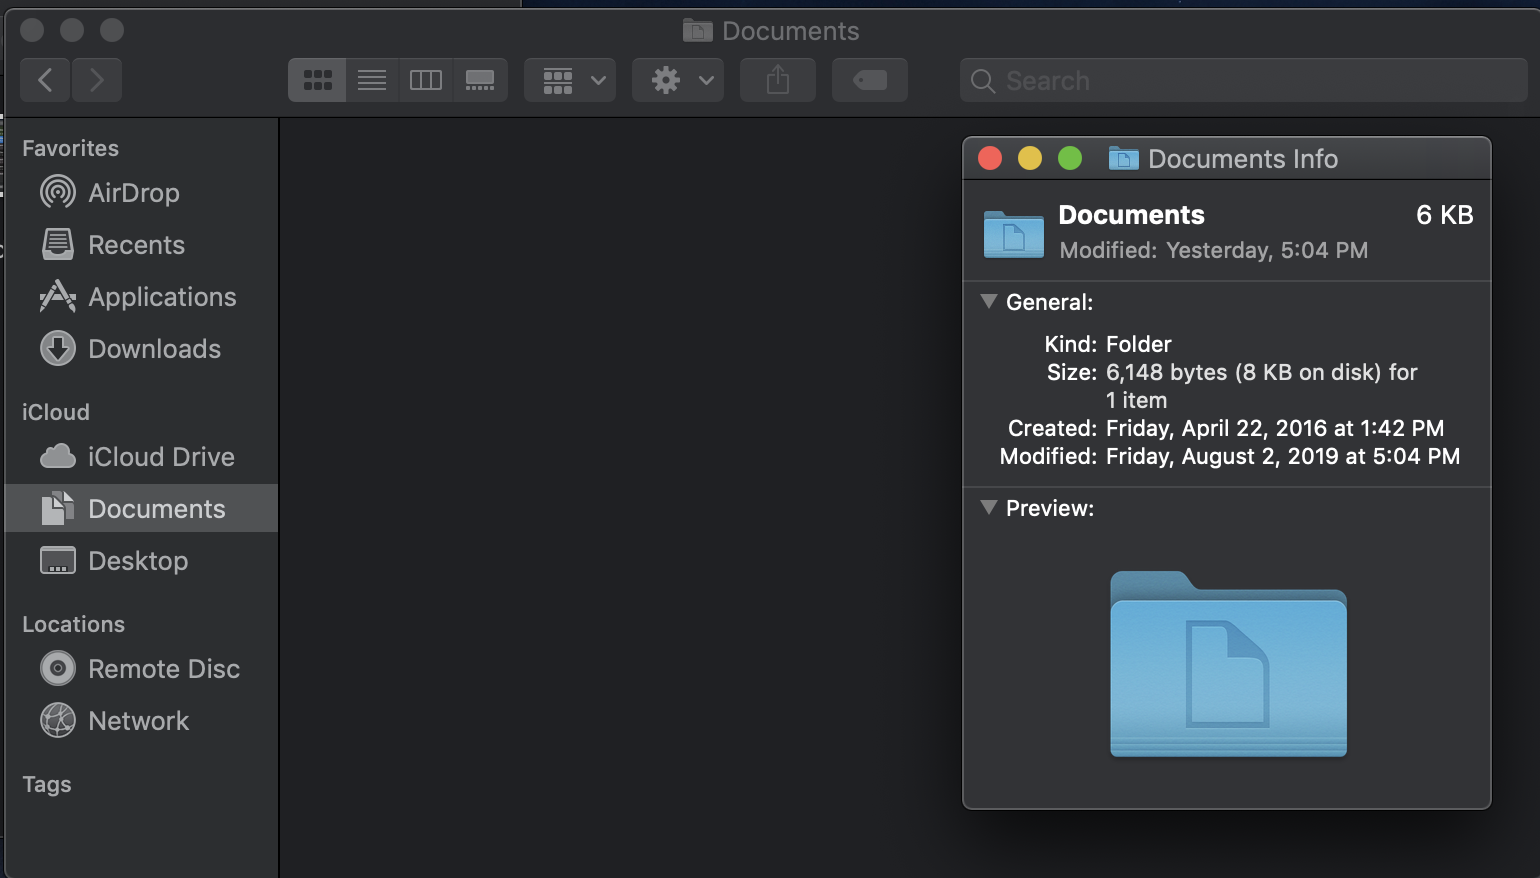The width and height of the screenshot is (1540, 878).
Task: Go forward with the Finder forward arrow
Action: [96, 80]
